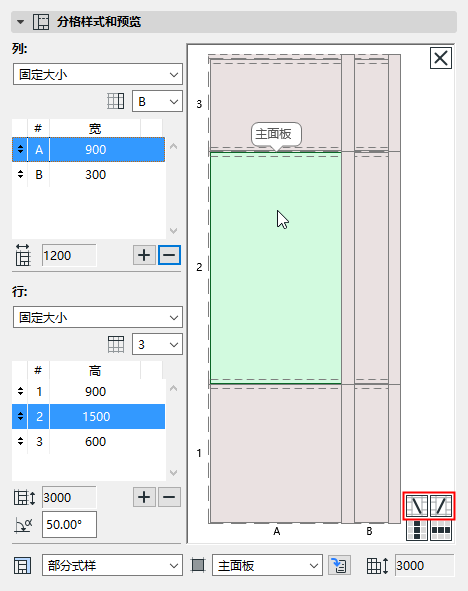Click the backslash diagonal pattern icon
The height and width of the screenshot is (591, 468).
pyautogui.click(x=417, y=506)
